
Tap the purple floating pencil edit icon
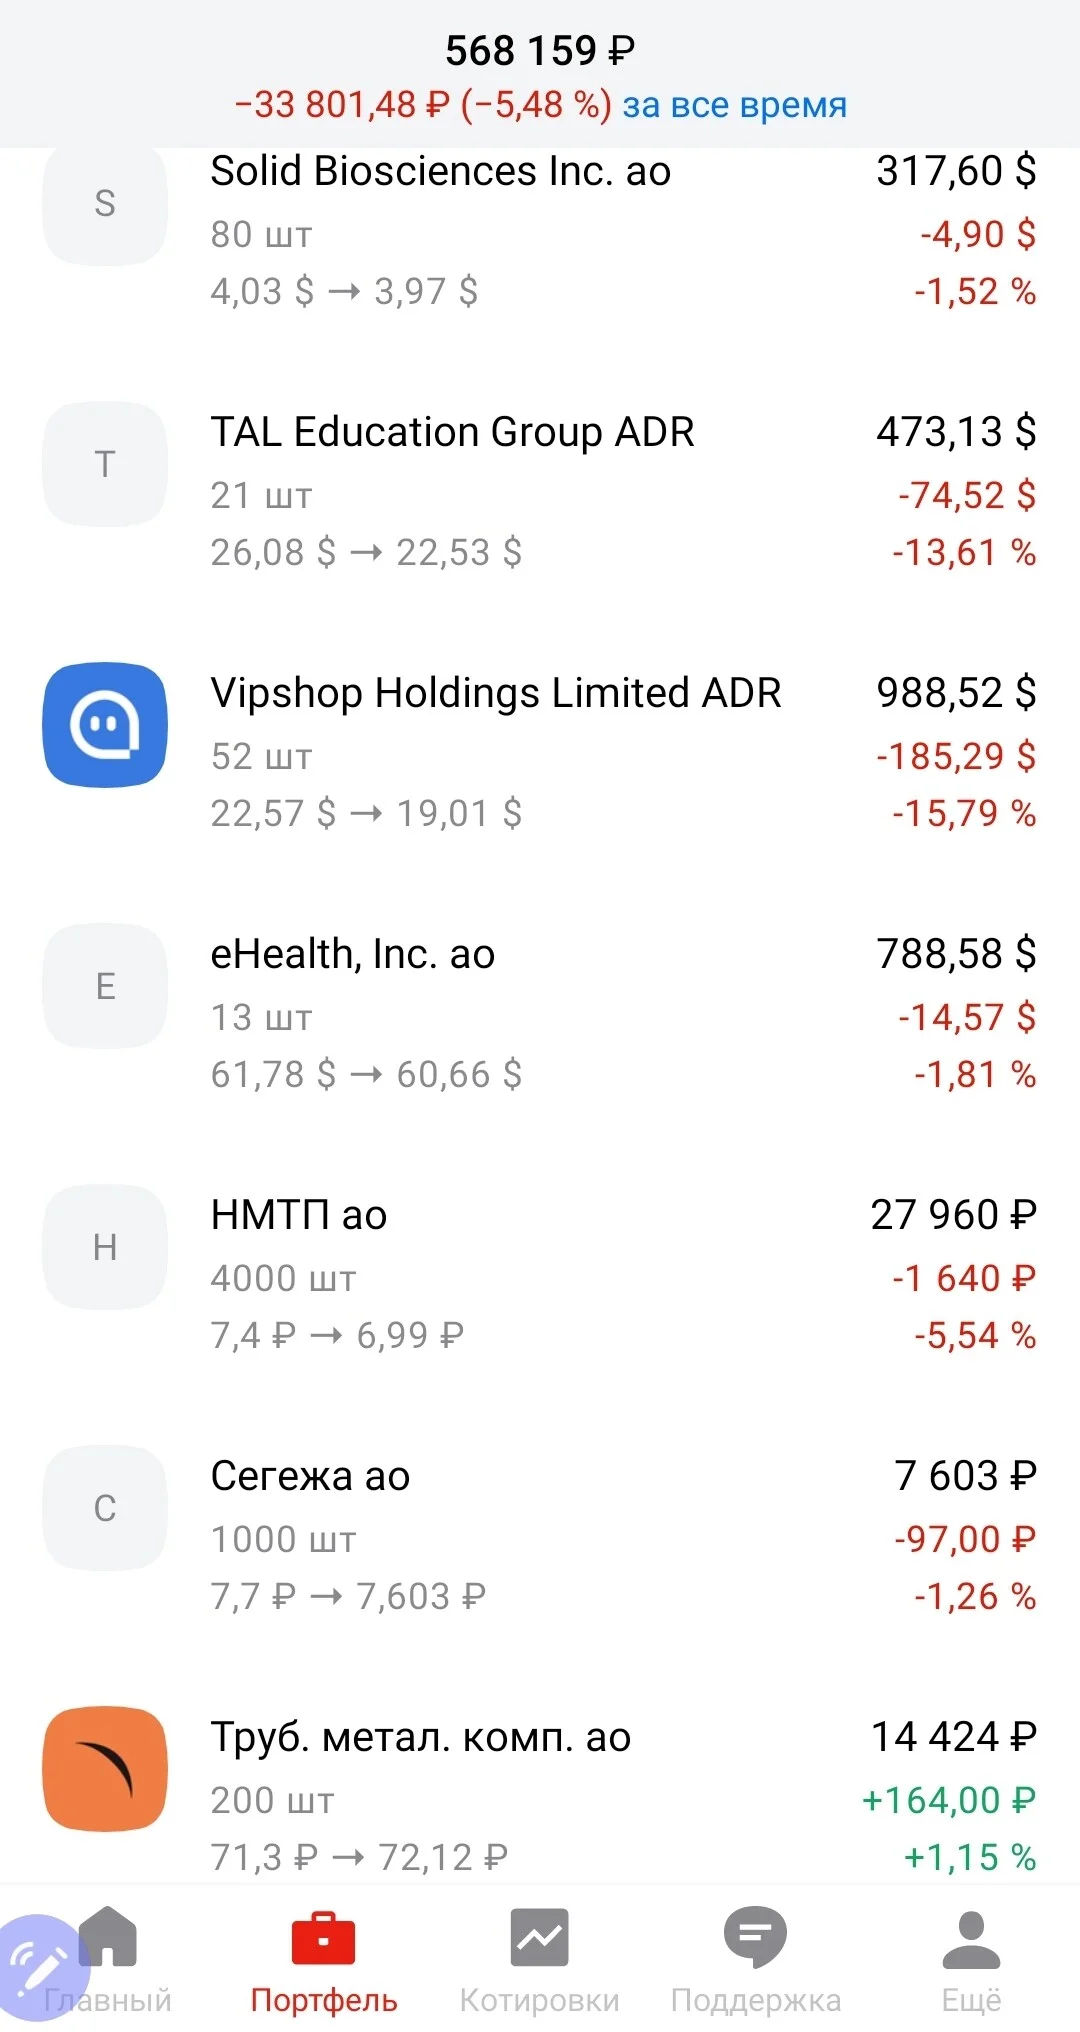[40, 1967]
